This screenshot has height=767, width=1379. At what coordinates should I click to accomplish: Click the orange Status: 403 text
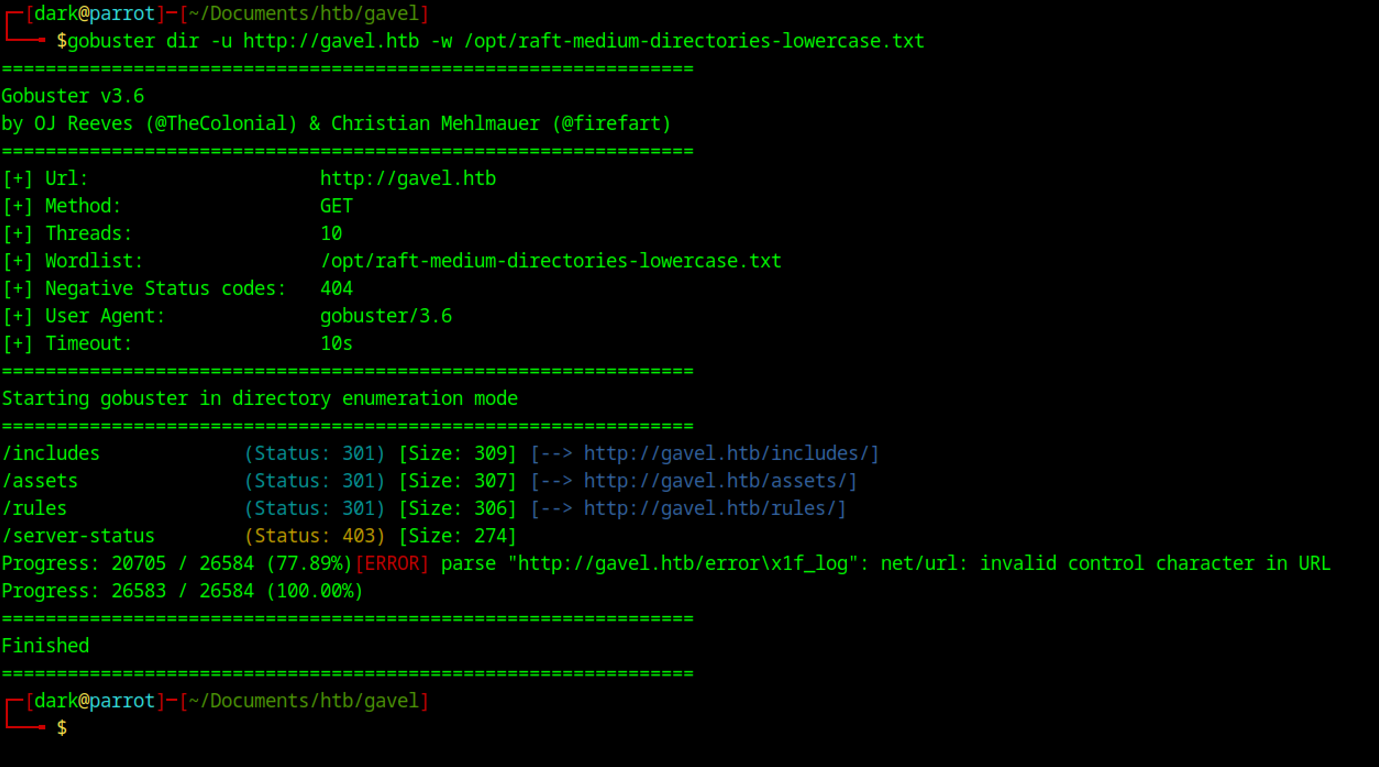click(x=314, y=536)
